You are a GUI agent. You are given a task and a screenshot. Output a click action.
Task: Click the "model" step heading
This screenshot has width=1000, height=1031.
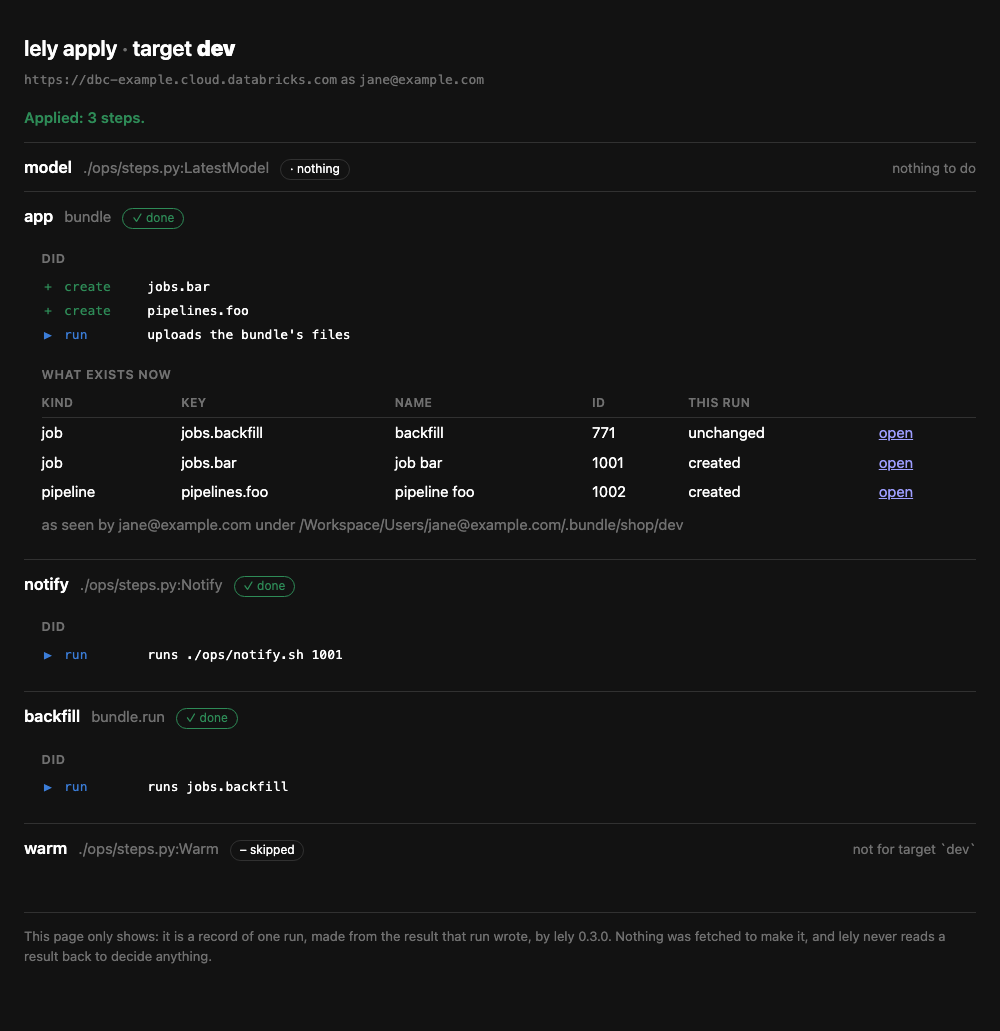pos(48,168)
